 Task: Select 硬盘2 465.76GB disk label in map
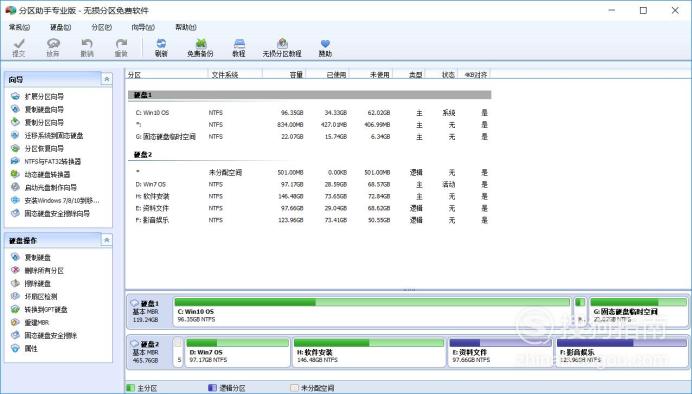click(x=149, y=352)
